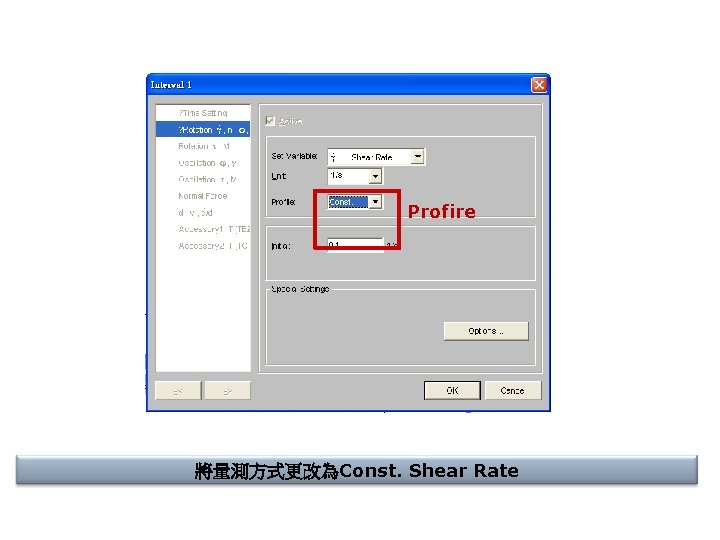Click the Cancel button
The height and width of the screenshot is (540, 720).
tap(513, 390)
